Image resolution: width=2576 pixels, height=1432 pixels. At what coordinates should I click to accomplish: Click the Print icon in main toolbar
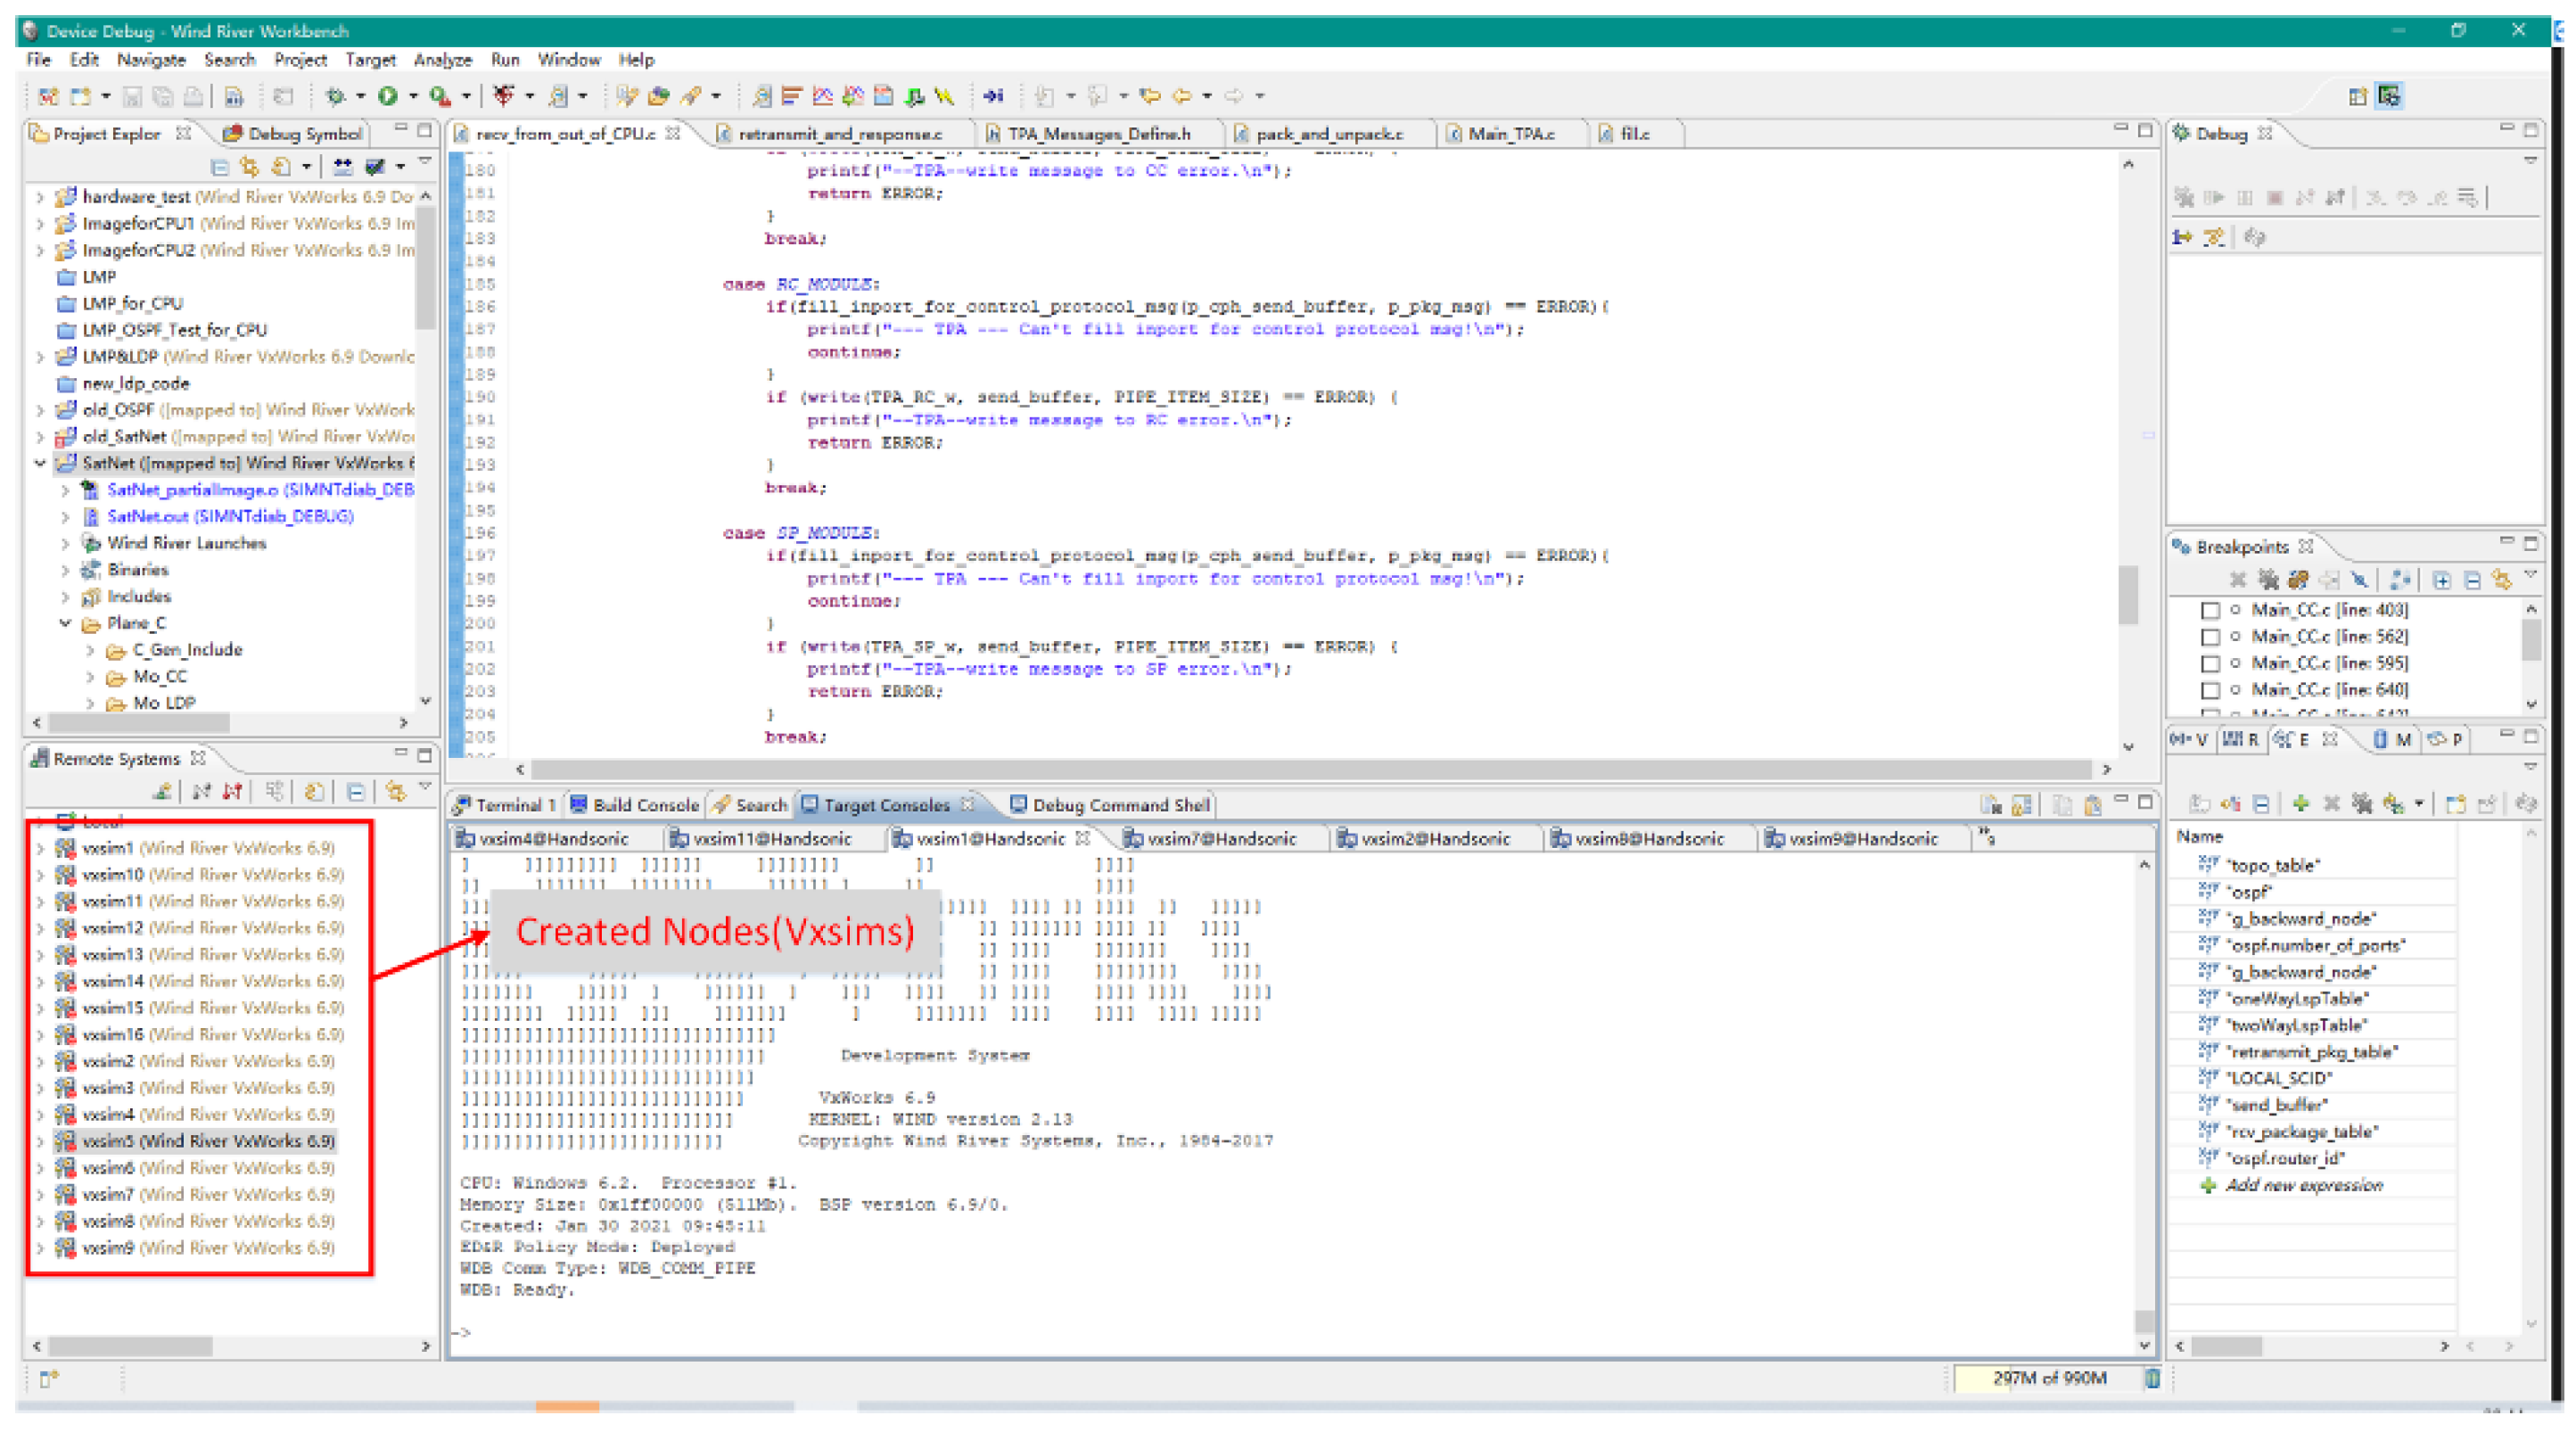click(x=193, y=96)
